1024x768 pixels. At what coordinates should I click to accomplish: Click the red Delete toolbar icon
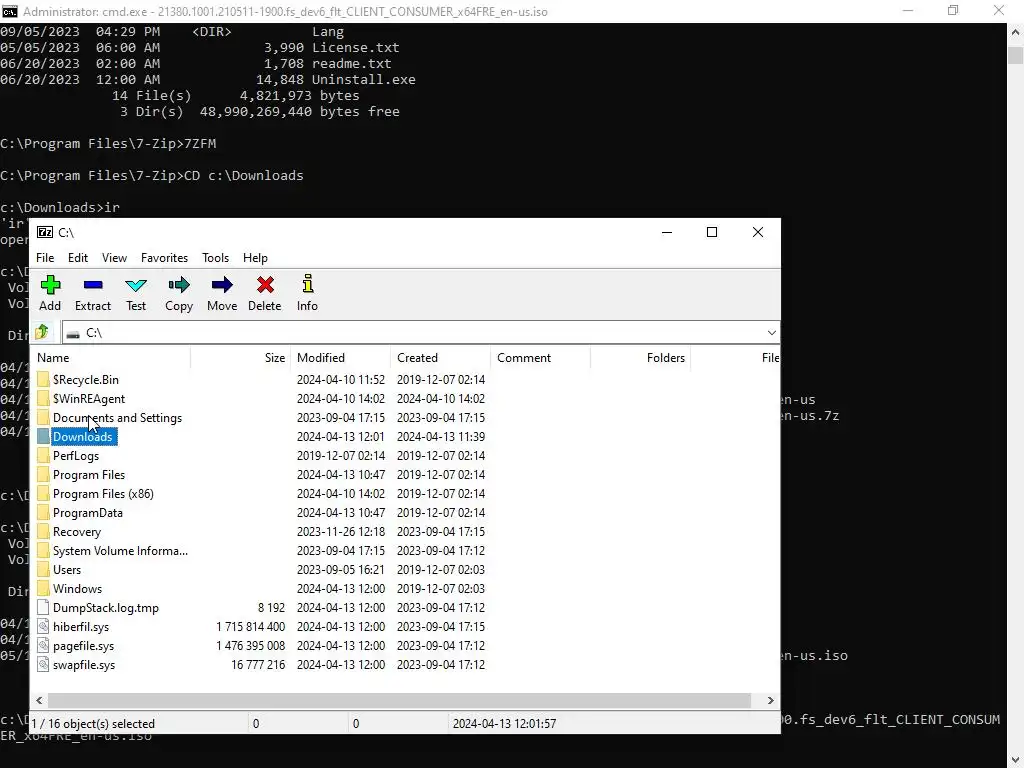[265, 285]
